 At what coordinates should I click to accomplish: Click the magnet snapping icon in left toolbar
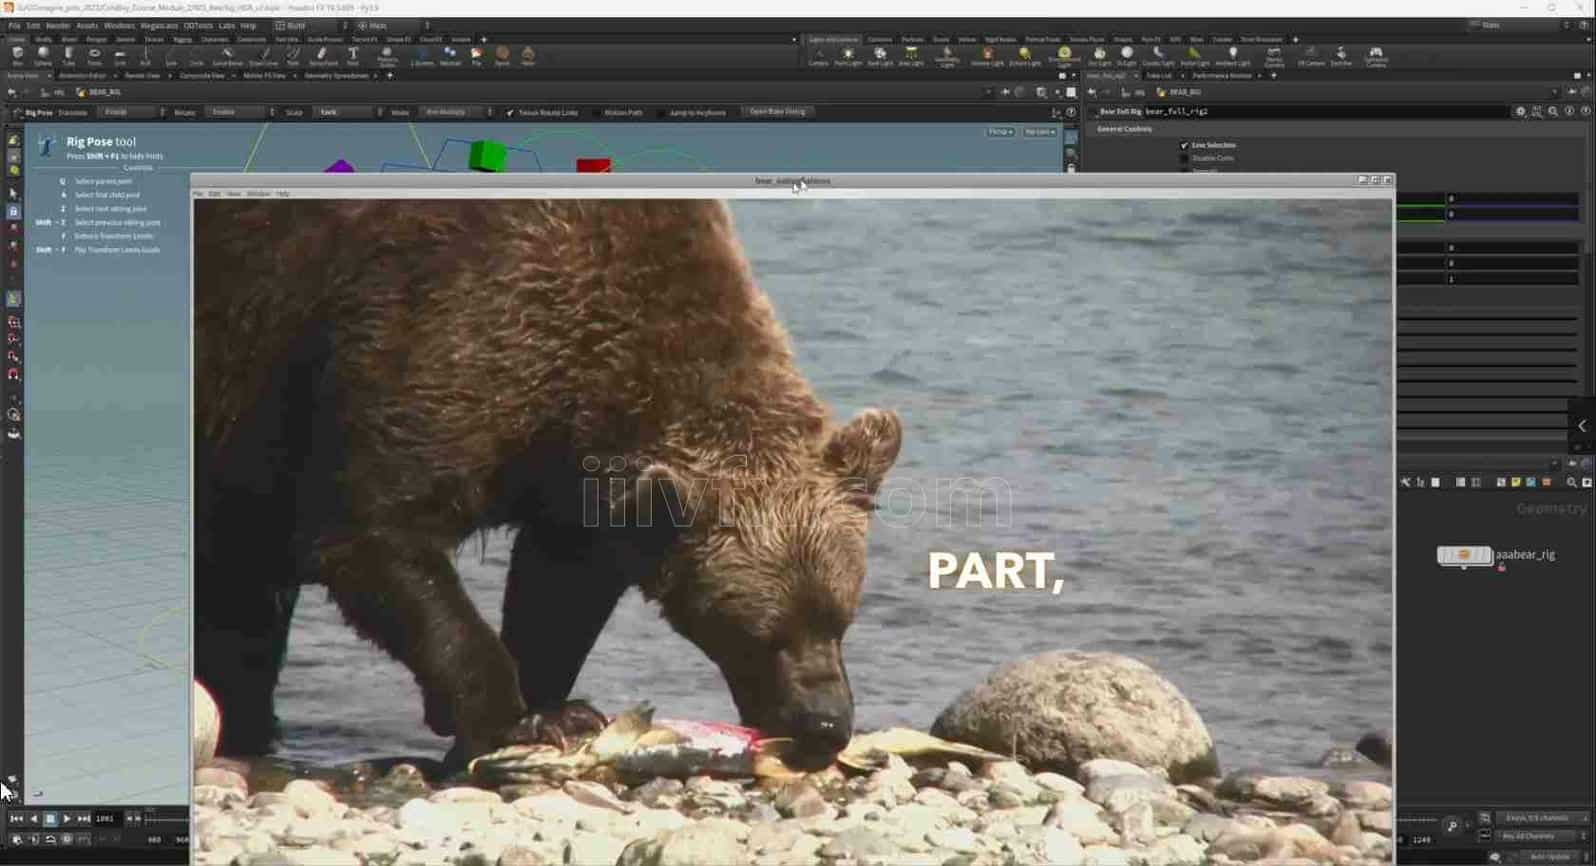click(14, 374)
